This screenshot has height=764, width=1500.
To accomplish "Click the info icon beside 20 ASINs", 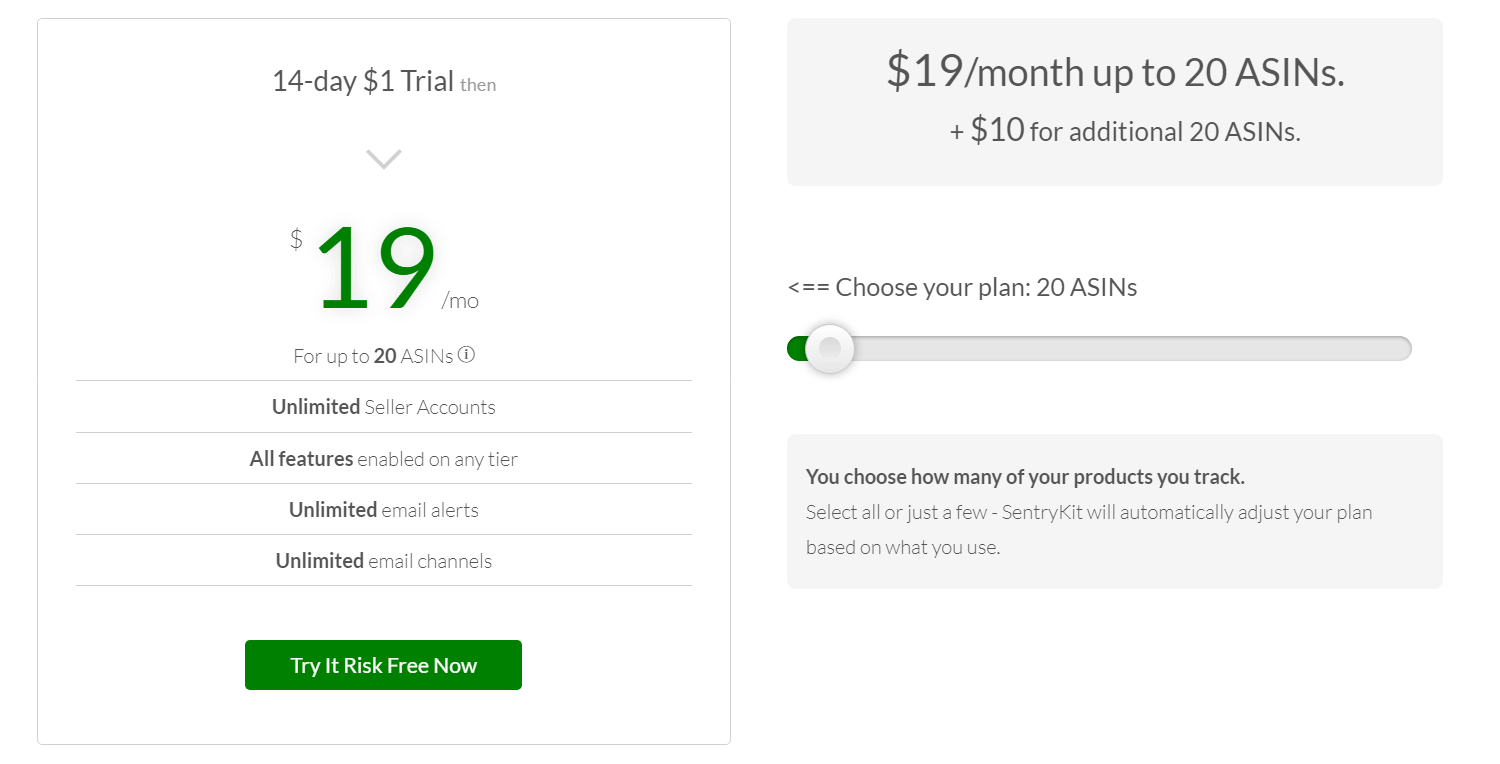I will tap(466, 355).
